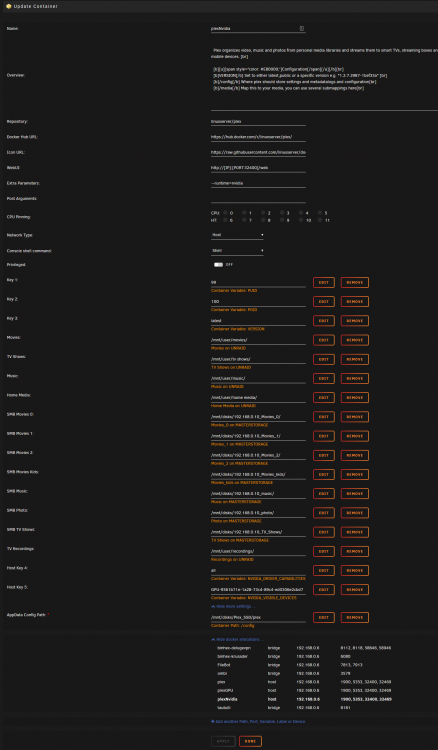This screenshot has height=750, width=438.
Task: Click the plexNvidia allocation row name
Action: 228,699
